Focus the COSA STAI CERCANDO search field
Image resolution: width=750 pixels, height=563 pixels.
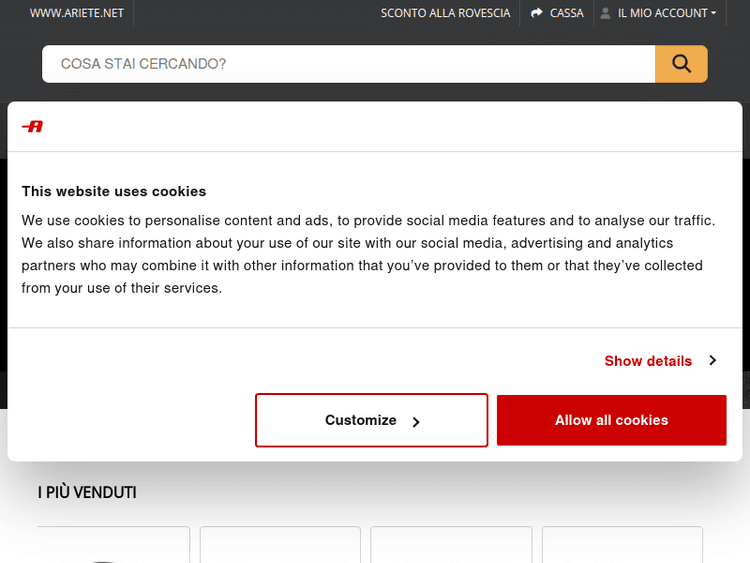348,64
